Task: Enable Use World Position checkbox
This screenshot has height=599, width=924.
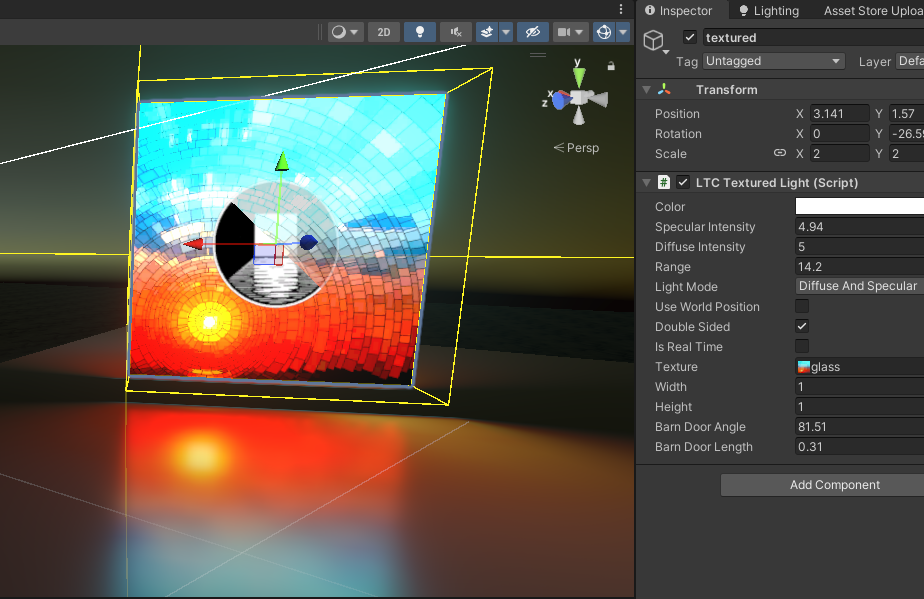Action: click(x=802, y=307)
